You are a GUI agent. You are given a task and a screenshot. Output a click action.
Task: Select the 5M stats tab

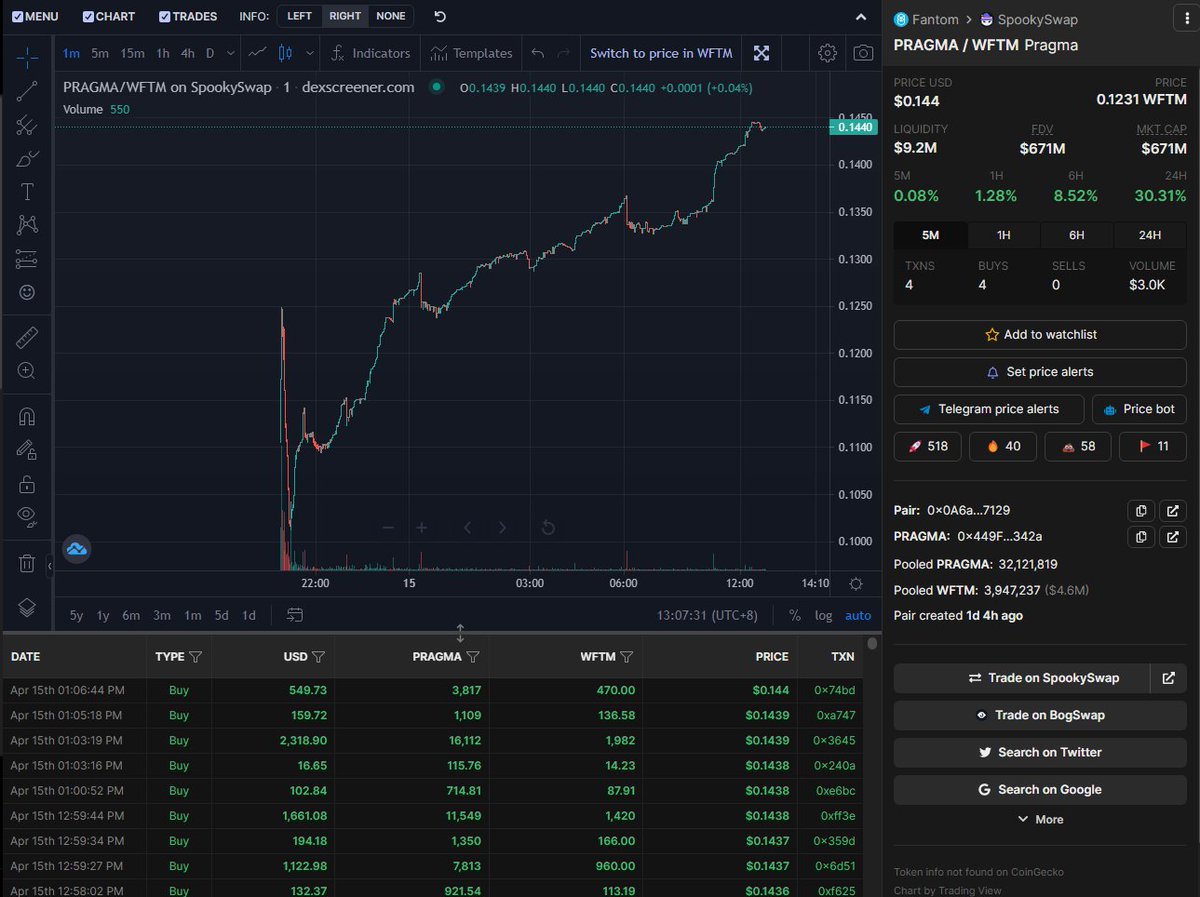pyautogui.click(x=930, y=235)
